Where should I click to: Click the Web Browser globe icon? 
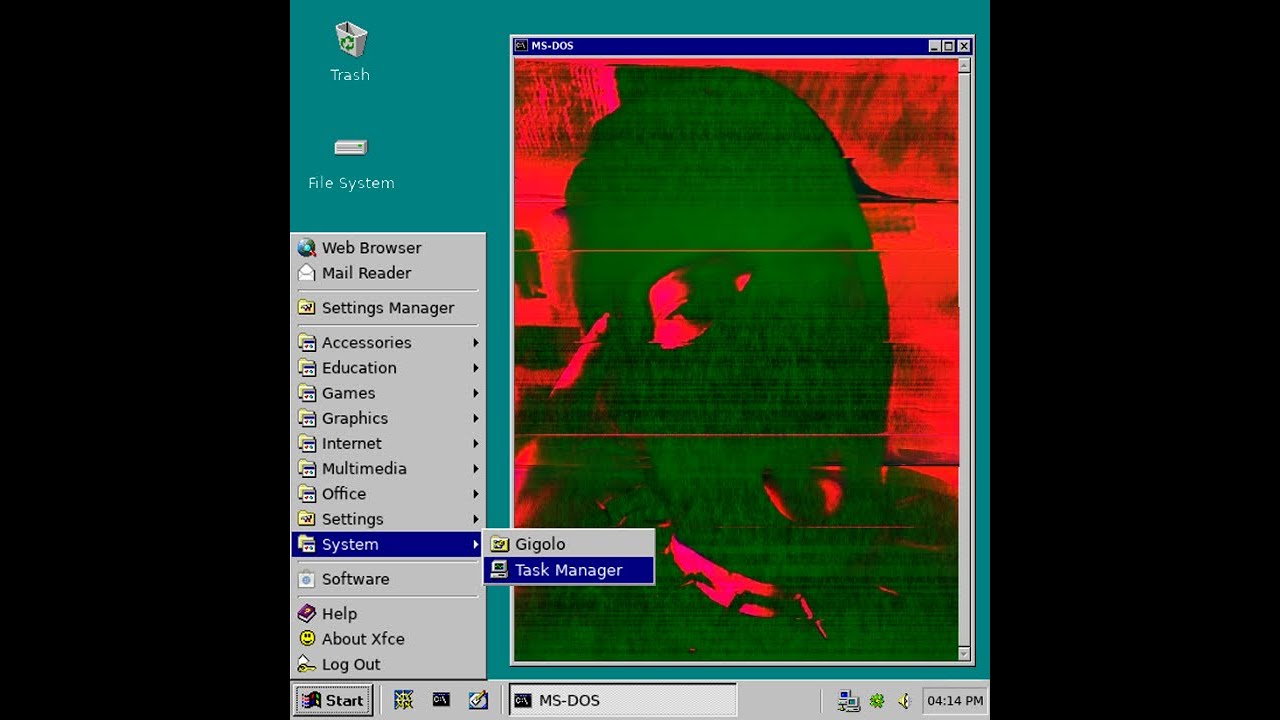coord(307,247)
